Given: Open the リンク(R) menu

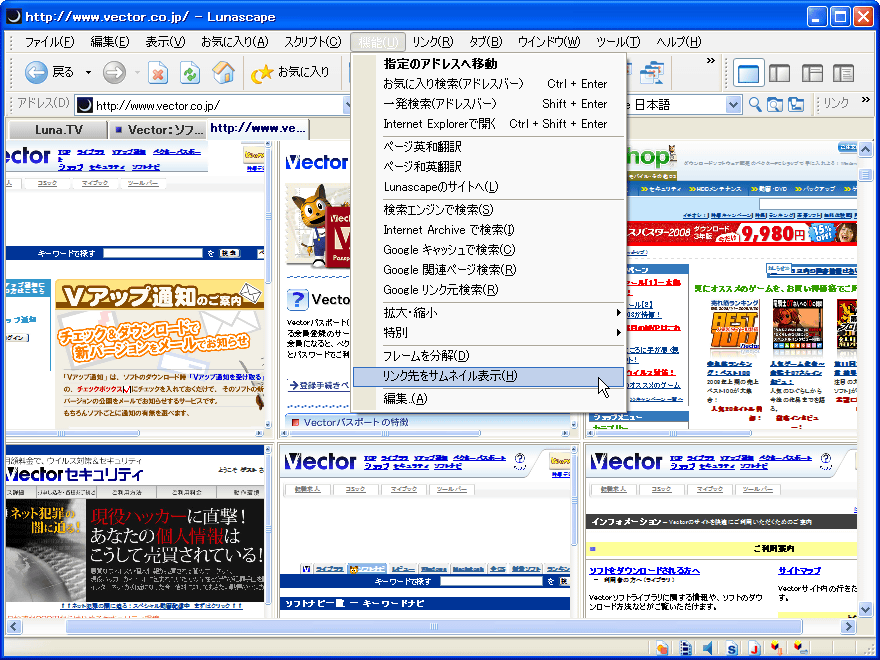Looking at the screenshot, I should tap(433, 42).
